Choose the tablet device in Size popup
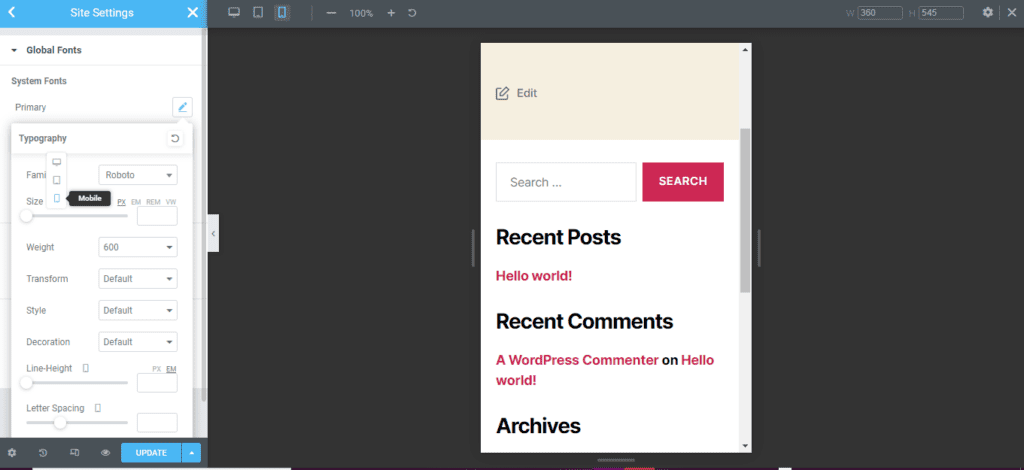This screenshot has width=1024, height=470. (57, 180)
